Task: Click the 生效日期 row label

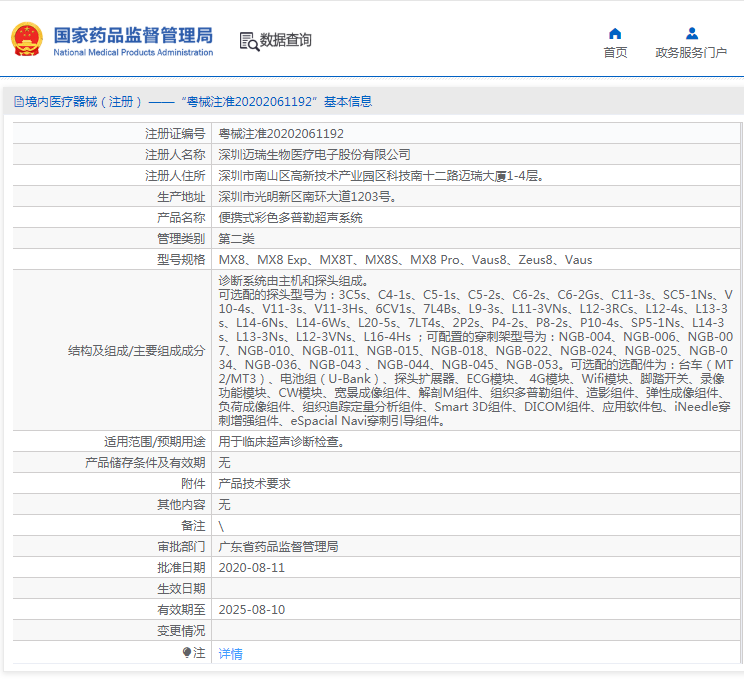Action: [x=181, y=588]
